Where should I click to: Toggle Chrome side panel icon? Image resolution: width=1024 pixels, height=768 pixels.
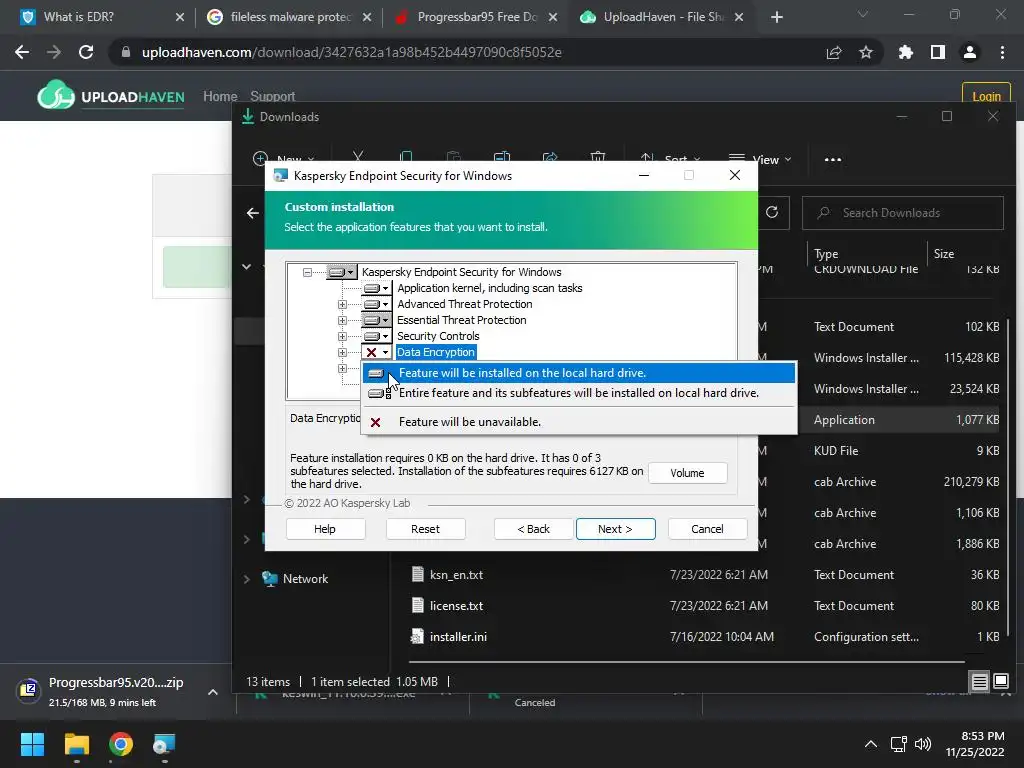938,52
